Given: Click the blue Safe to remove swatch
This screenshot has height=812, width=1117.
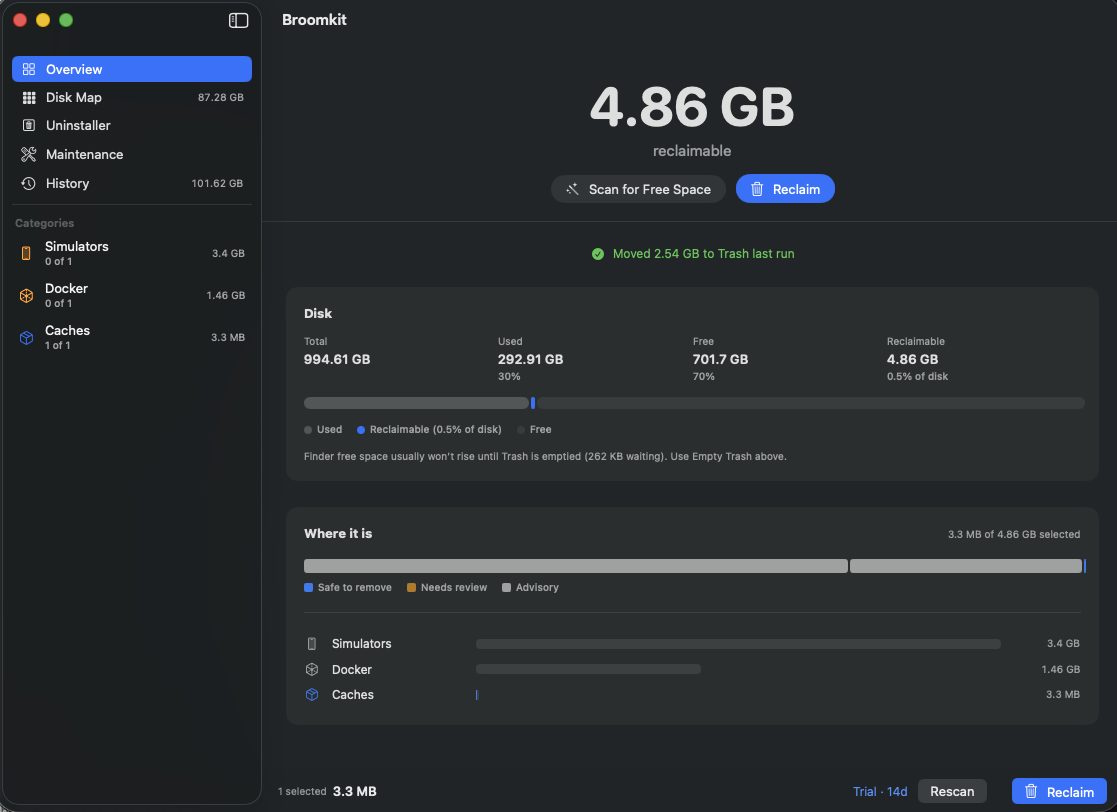Looking at the screenshot, I should point(308,588).
